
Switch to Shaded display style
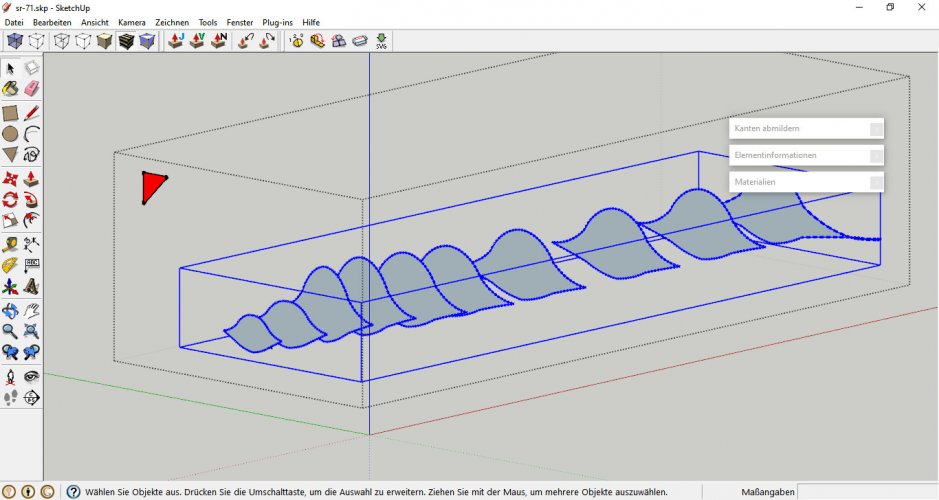pyautogui.click(x=105, y=41)
